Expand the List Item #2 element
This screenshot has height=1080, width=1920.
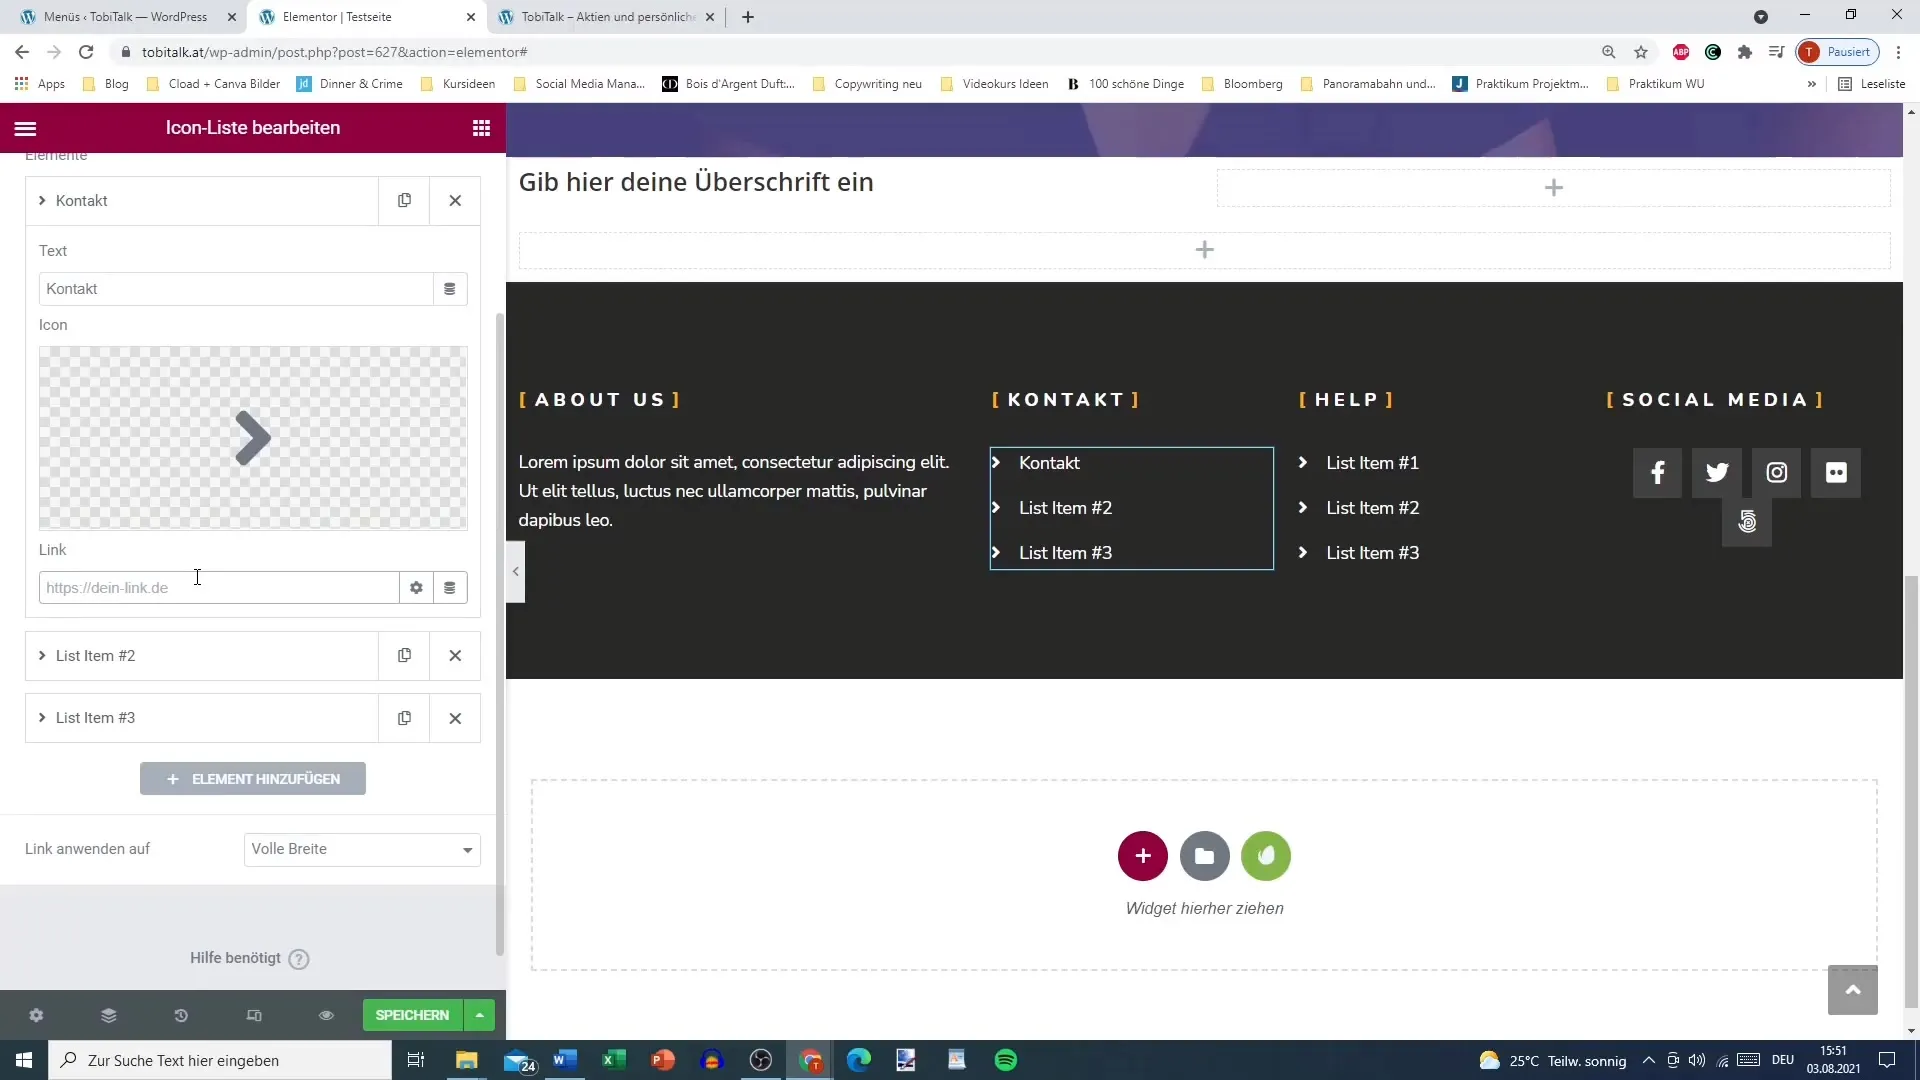(x=42, y=655)
